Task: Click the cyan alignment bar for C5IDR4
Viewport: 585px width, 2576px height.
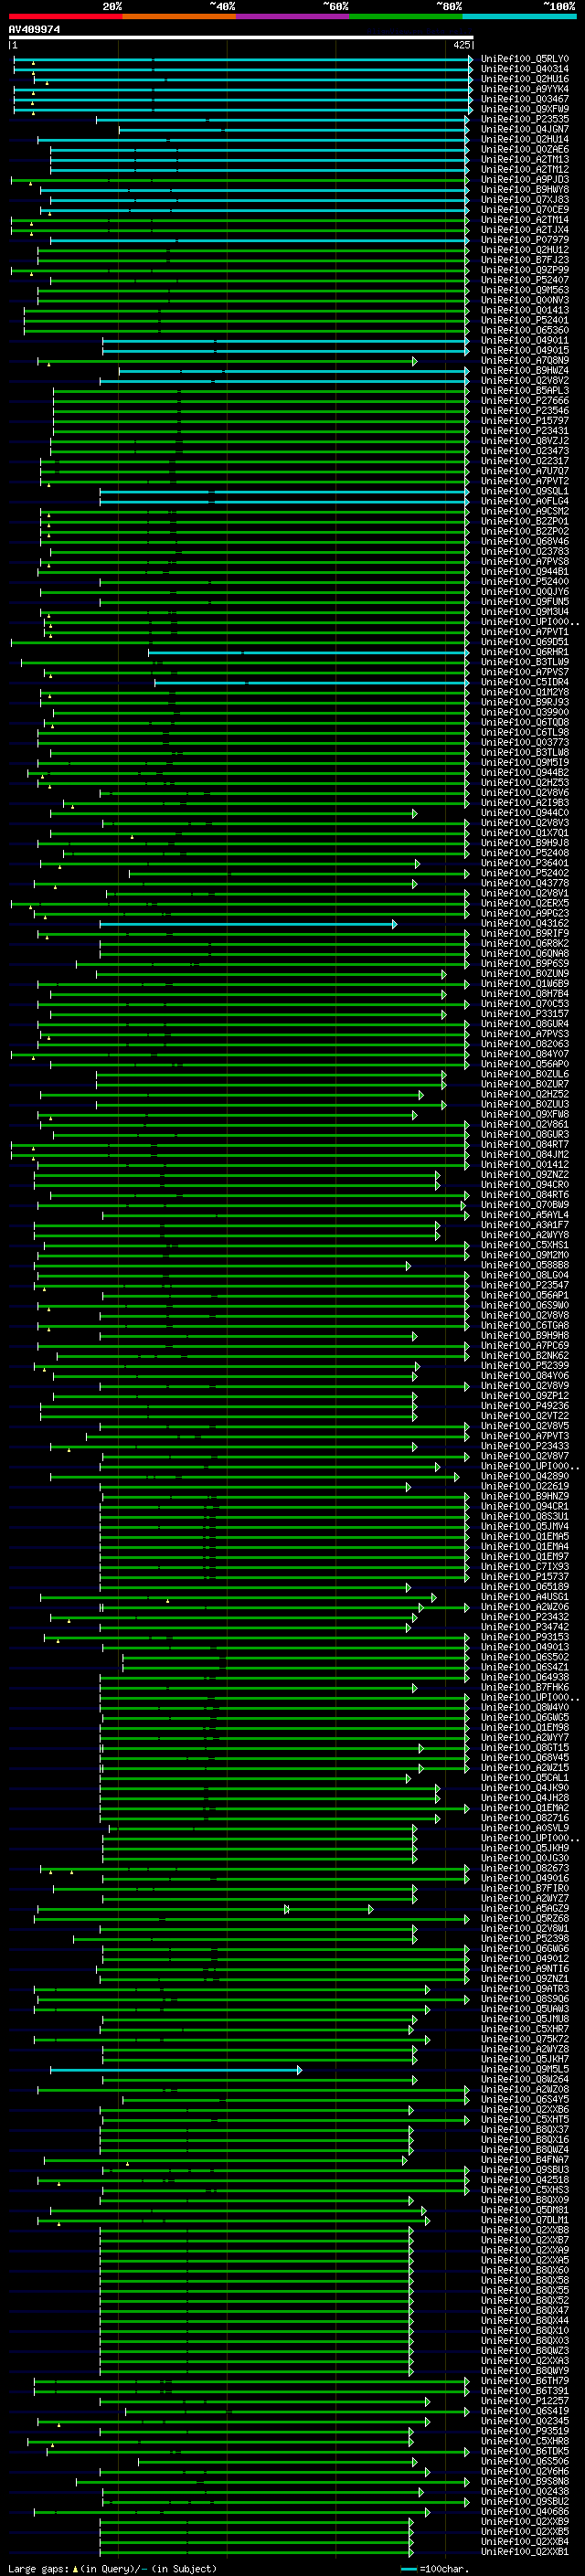Action: point(312,683)
